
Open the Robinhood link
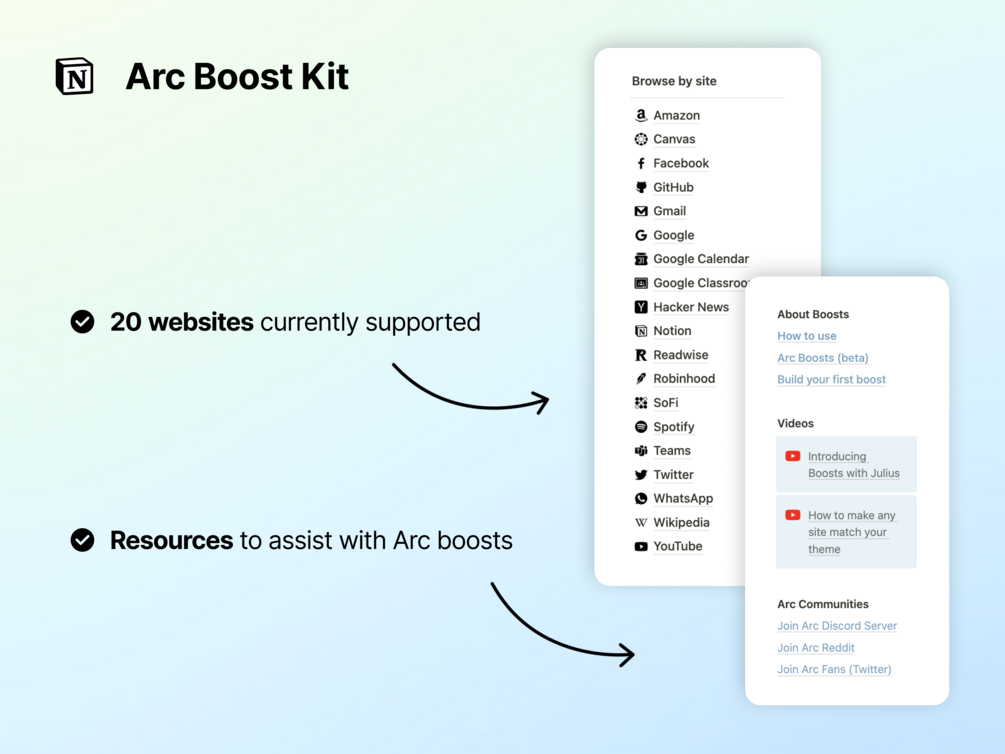684,379
